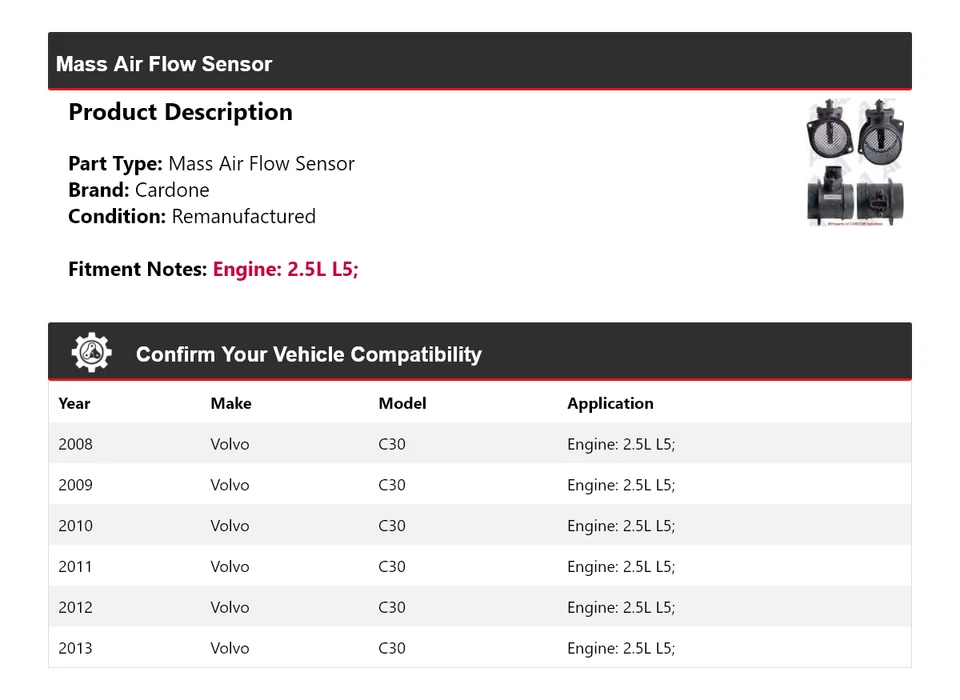Click the Brand: Cardone line

tap(139, 190)
